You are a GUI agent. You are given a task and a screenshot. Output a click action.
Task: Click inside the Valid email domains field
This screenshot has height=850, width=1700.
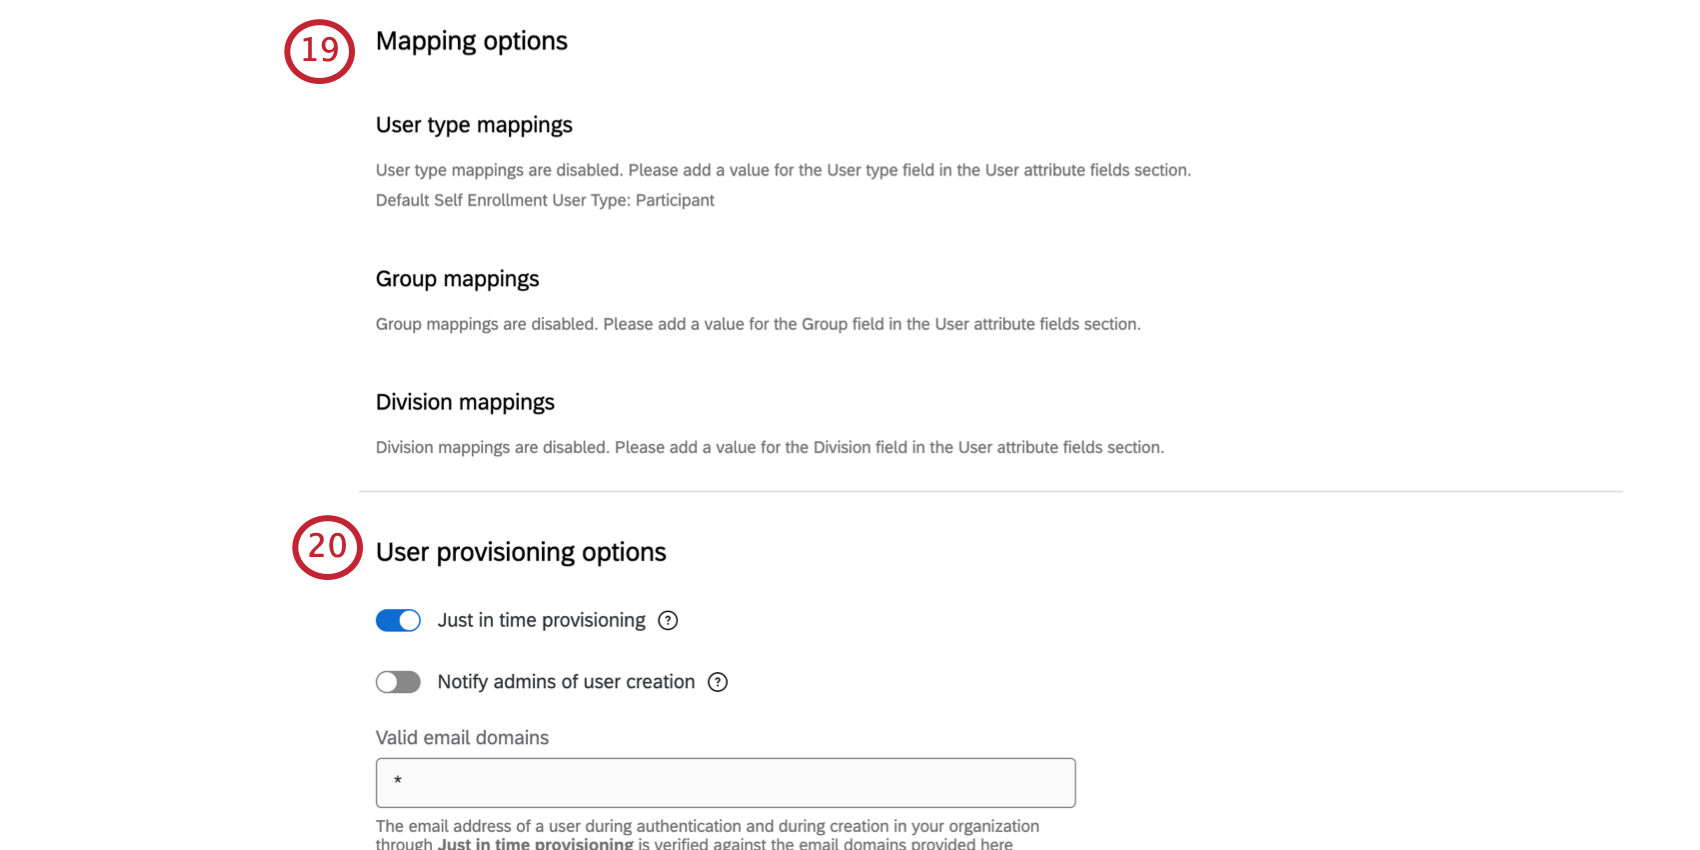(x=725, y=783)
